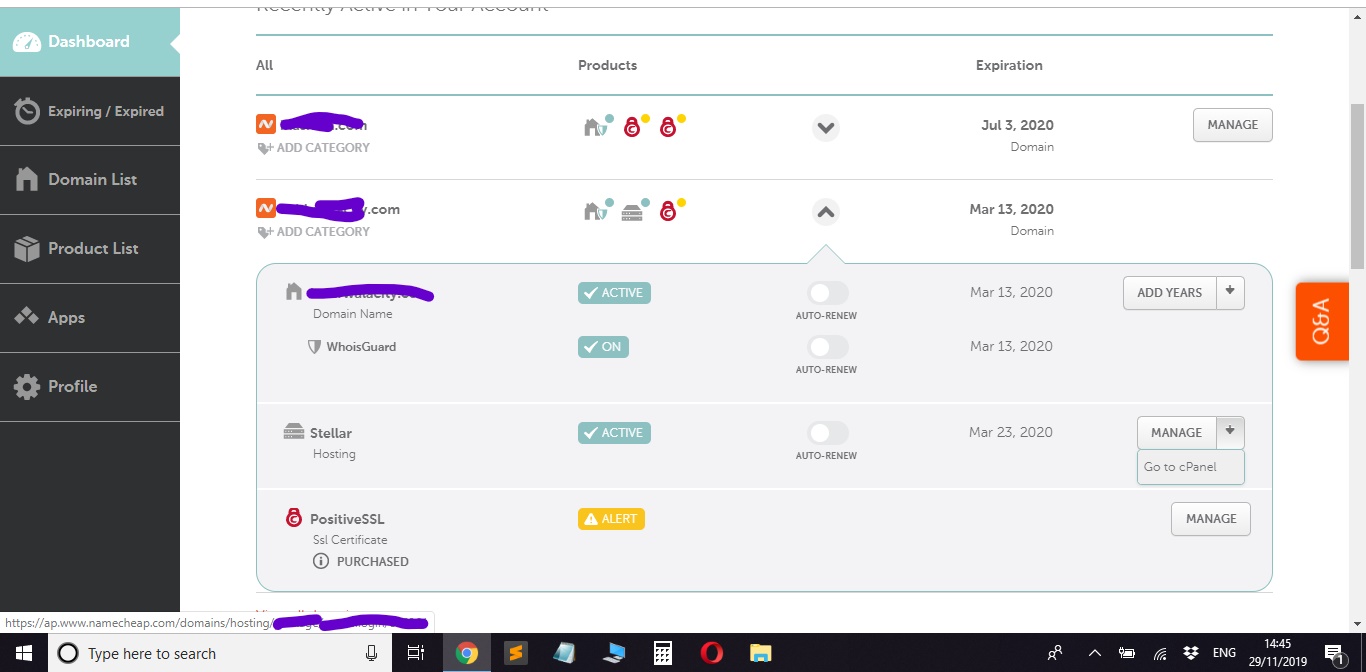Open Domain List in sidebar

[90, 180]
